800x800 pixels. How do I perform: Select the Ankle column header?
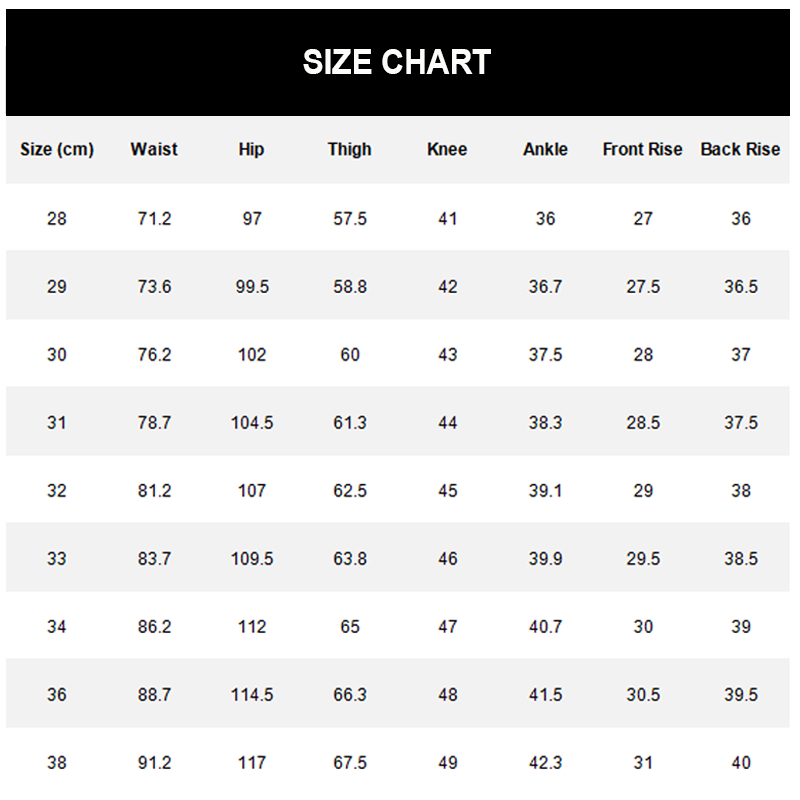pos(545,149)
